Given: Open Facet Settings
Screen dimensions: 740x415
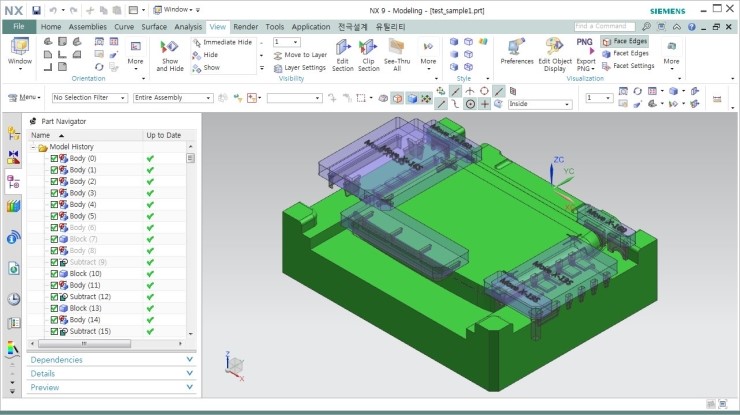Looking at the screenshot, I should (x=628, y=66).
